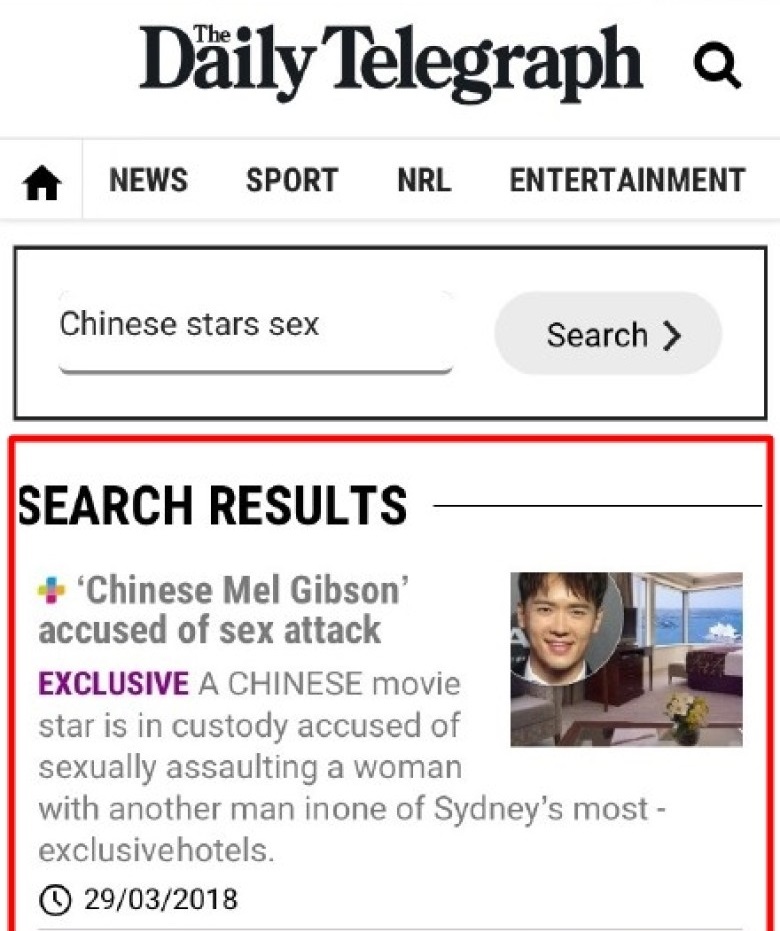Open the article thumbnail image
The height and width of the screenshot is (931, 780).
(x=626, y=659)
